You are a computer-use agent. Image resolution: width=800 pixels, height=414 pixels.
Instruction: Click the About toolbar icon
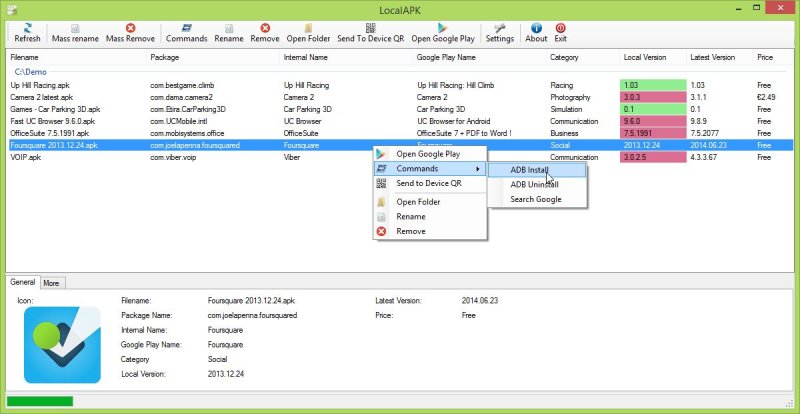tap(536, 33)
